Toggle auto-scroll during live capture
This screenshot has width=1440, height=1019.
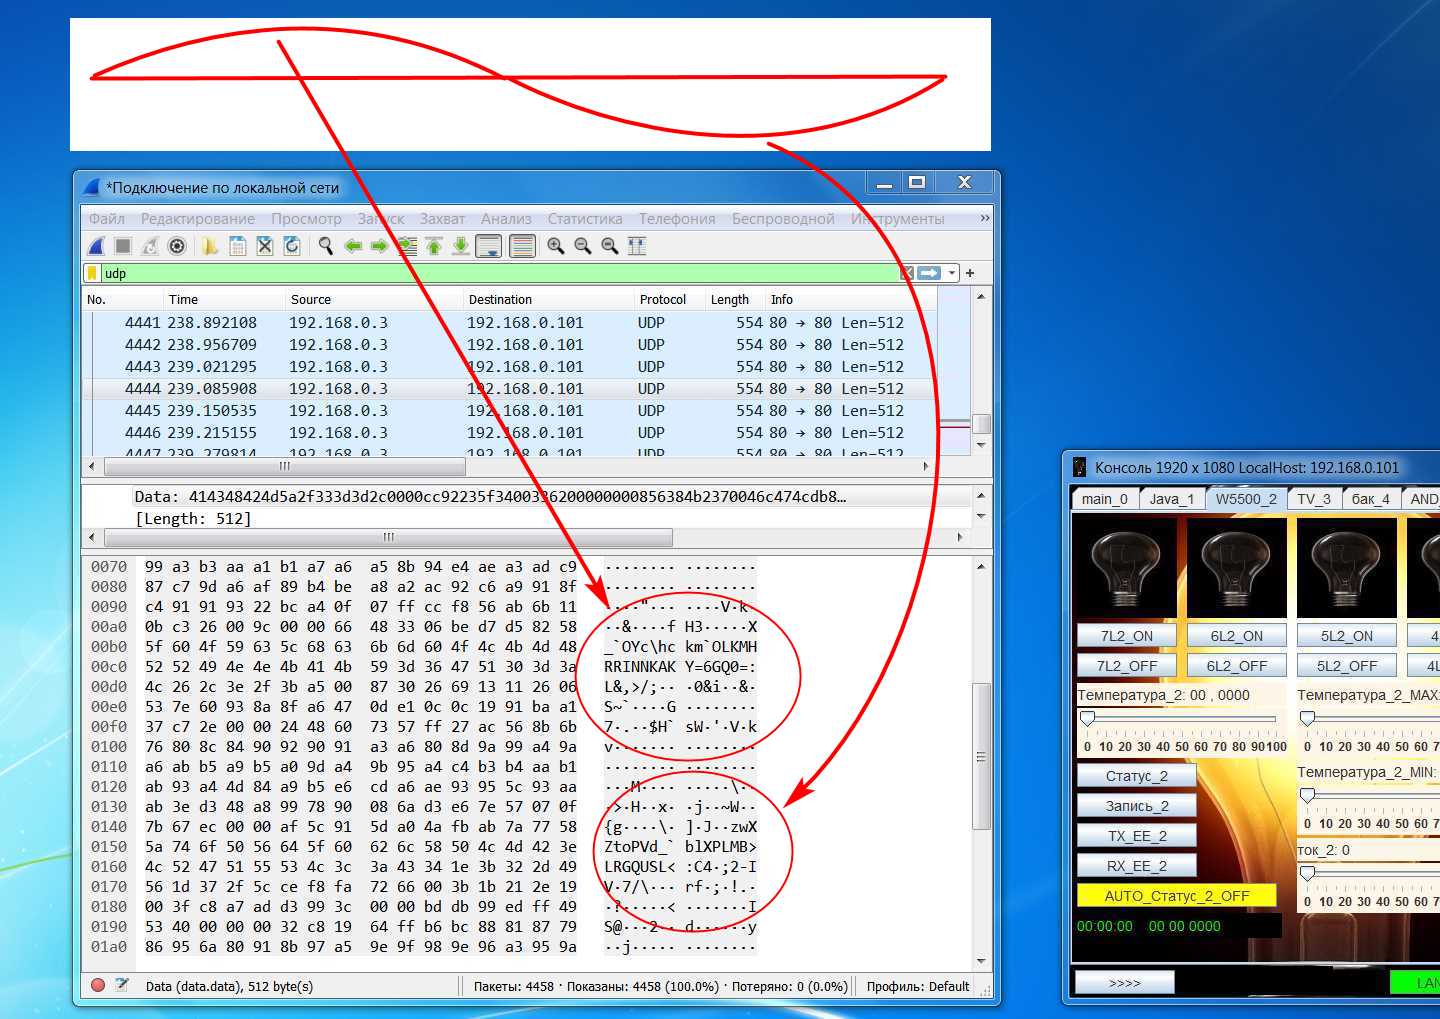(x=489, y=245)
